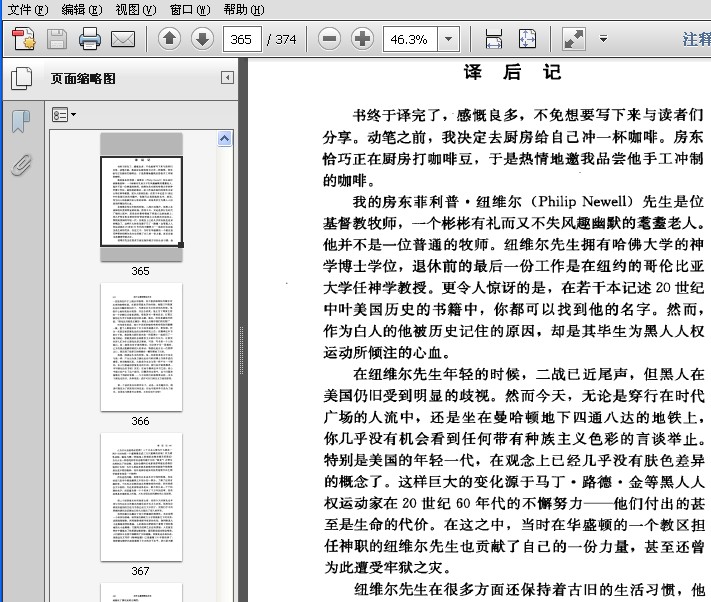Expand the toolbar overflow options arrow
The height and width of the screenshot is (602, 711).
pyautogui.click(x=603, y=40)
